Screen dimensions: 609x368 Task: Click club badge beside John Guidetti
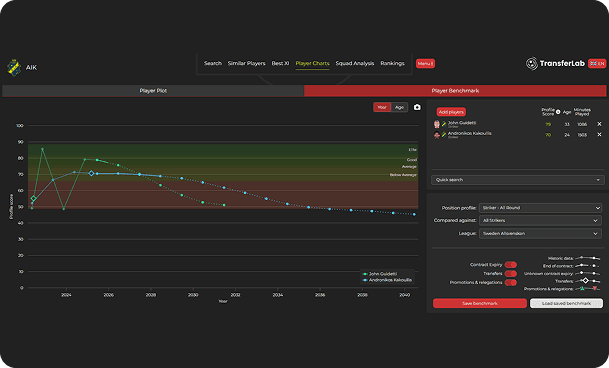click(x=444, y=124)
